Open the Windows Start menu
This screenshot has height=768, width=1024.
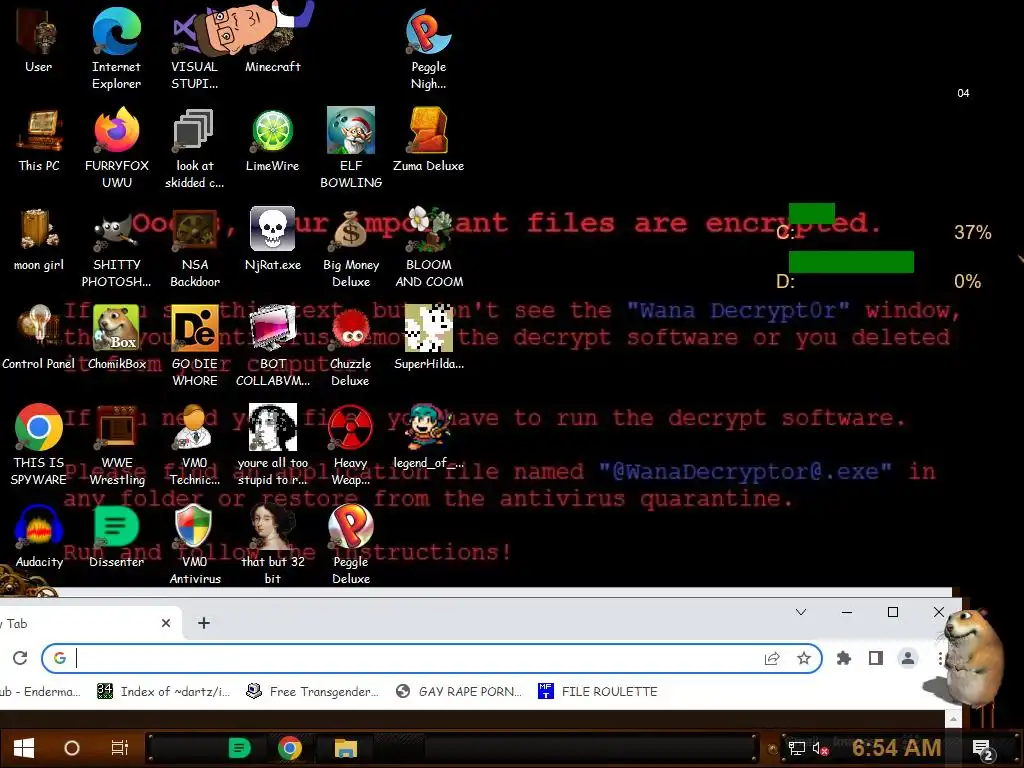(24, 748)
